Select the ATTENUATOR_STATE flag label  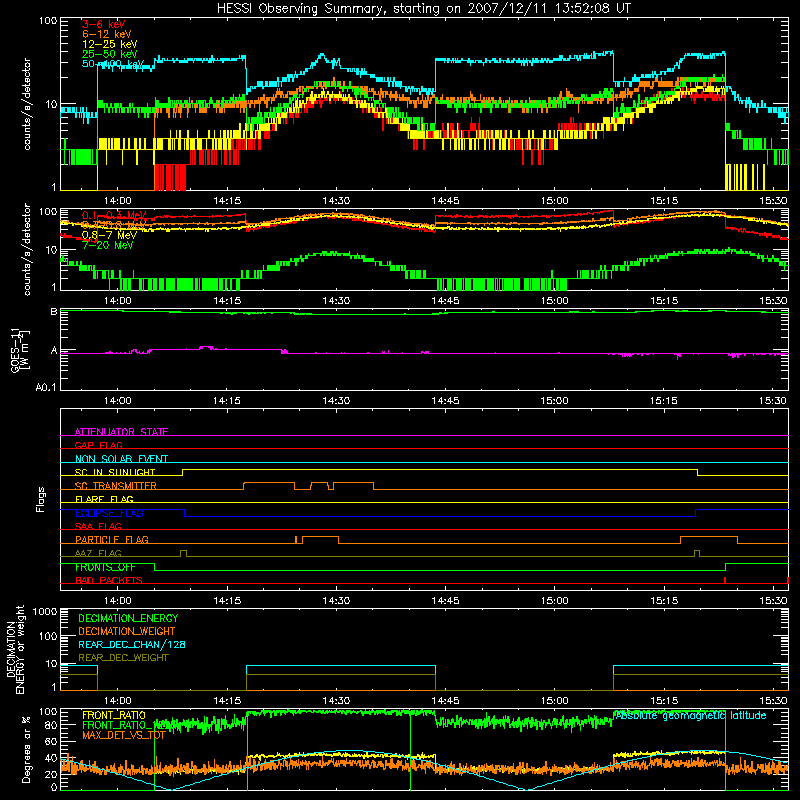[x=121, y=432]
